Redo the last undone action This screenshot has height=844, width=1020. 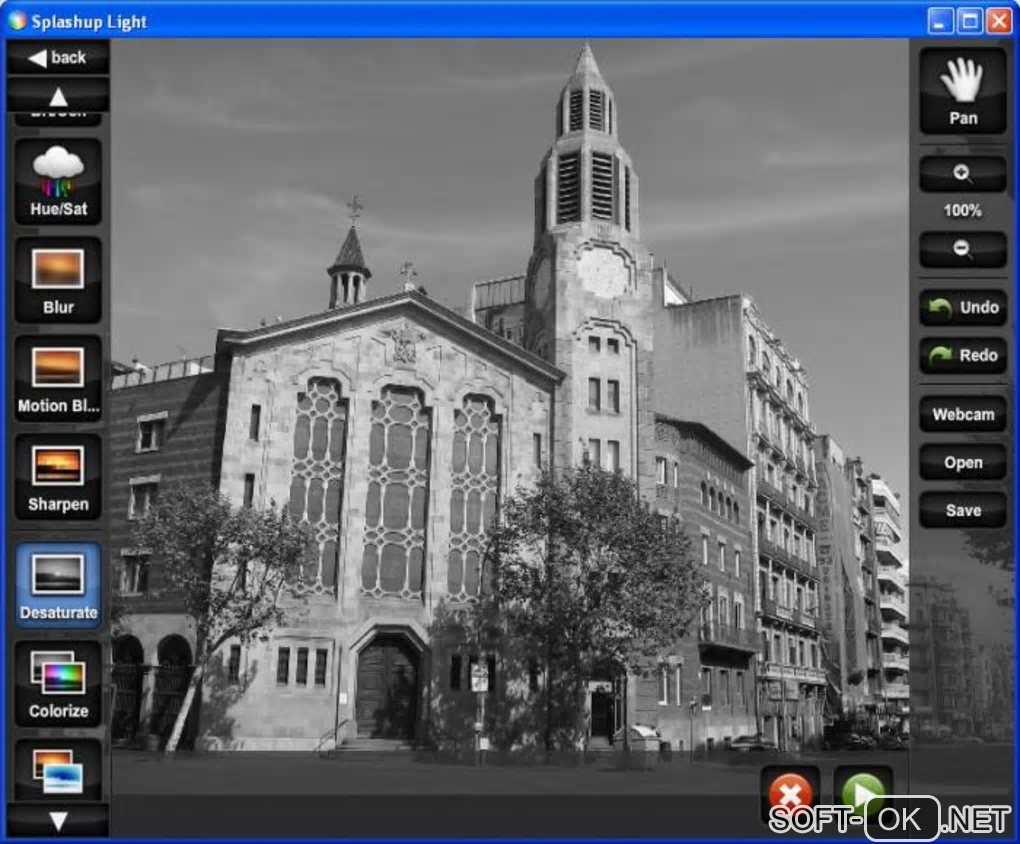963,355
